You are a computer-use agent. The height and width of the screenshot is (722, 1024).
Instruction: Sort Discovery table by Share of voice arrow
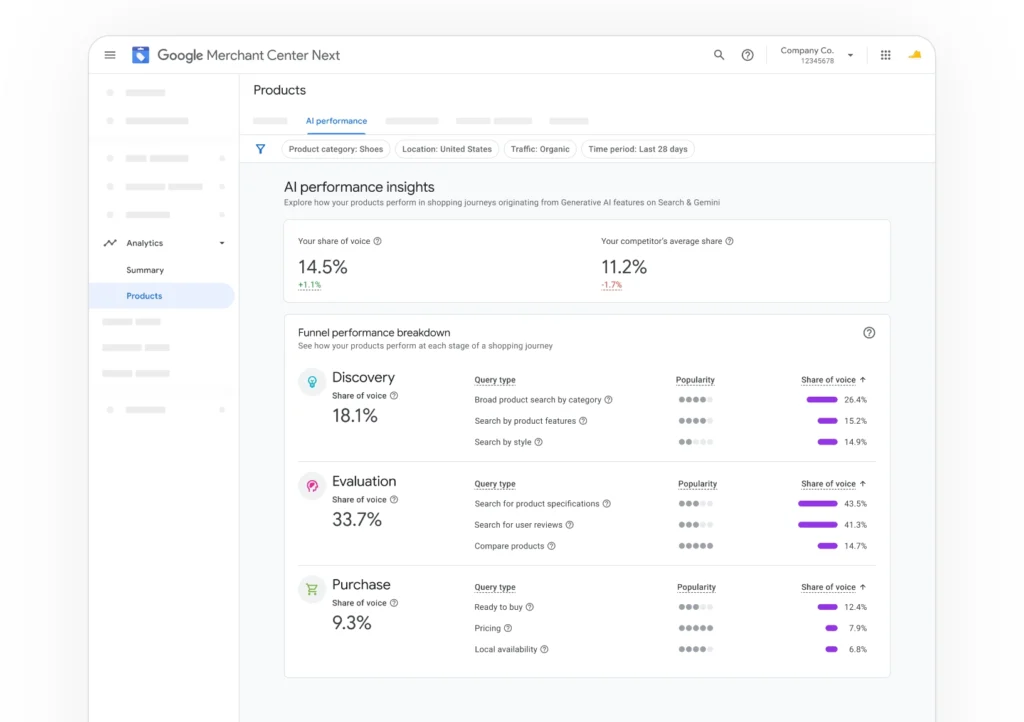863,379
